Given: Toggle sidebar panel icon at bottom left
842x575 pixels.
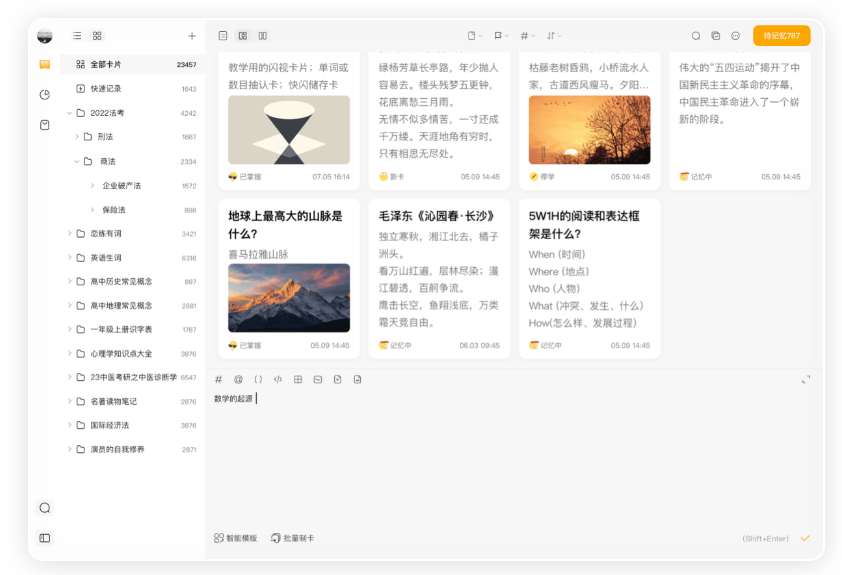Looking at the screenshot, I should pyautogui.click(x=45, y=538).
